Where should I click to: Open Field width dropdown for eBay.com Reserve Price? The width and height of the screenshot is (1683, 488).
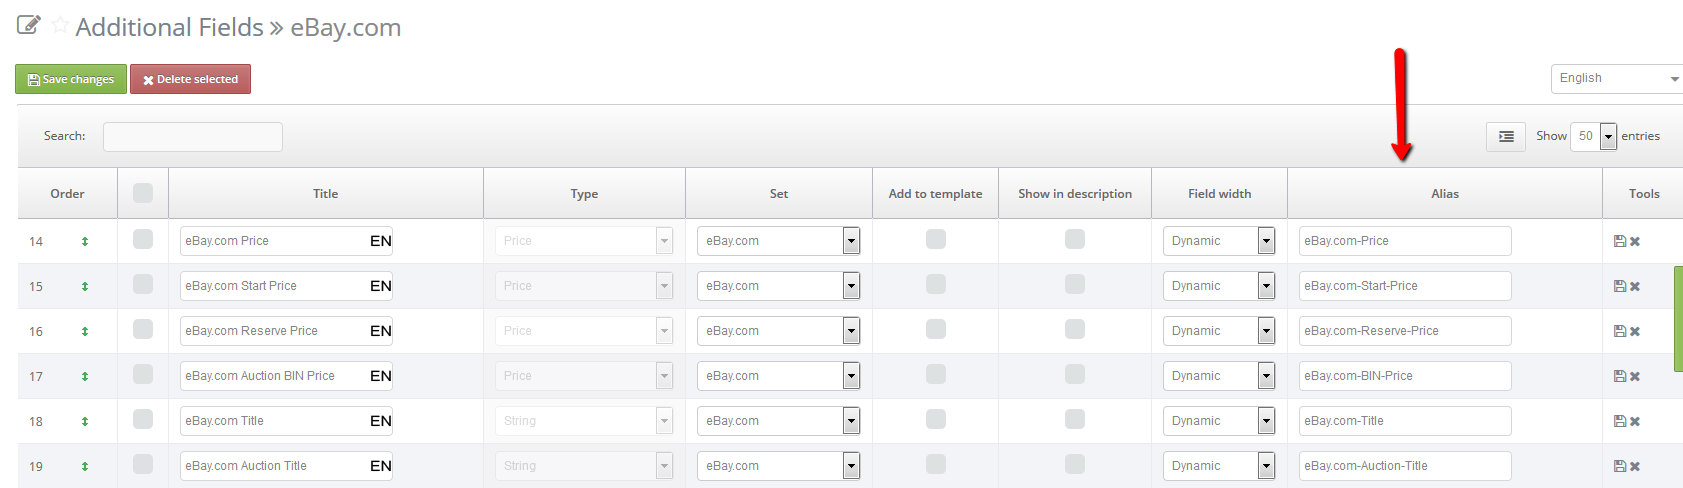point(1219,331)
